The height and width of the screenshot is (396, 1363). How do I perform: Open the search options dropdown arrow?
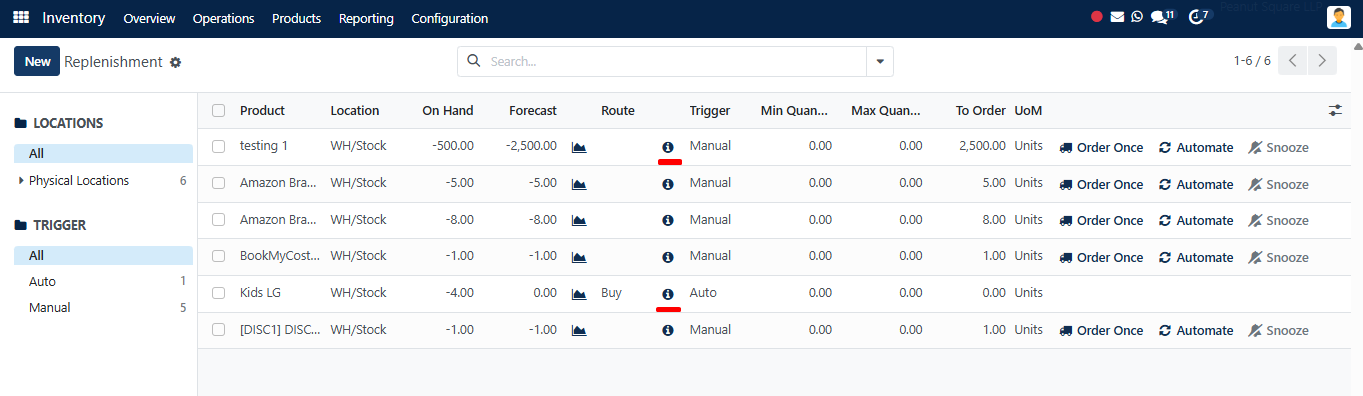880,61
